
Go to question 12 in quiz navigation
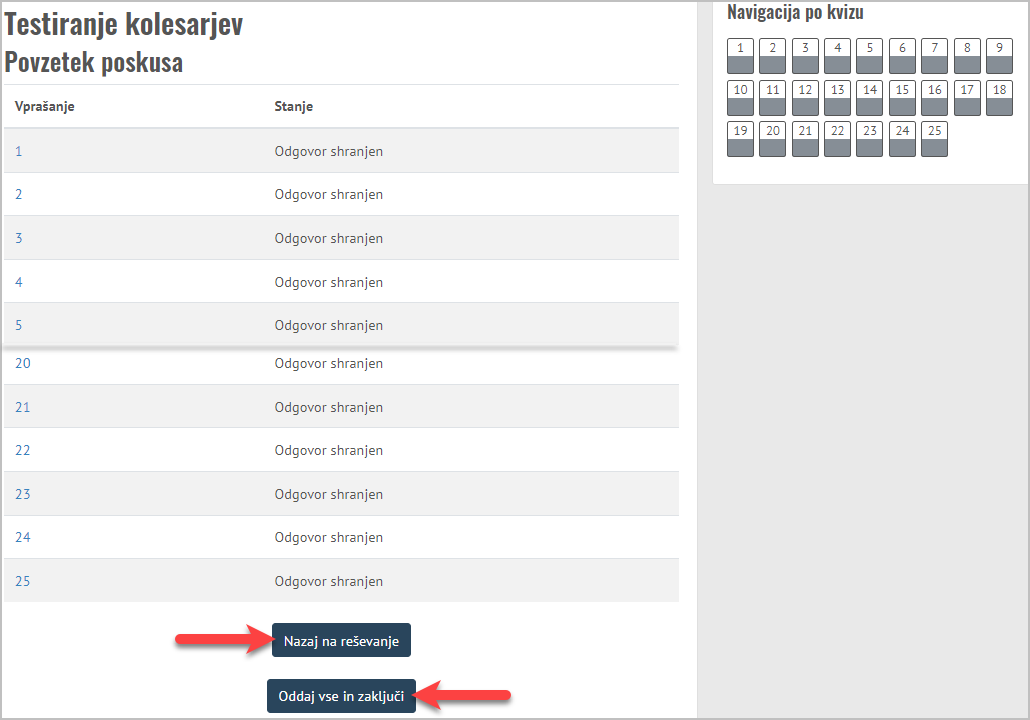point(805,98)
